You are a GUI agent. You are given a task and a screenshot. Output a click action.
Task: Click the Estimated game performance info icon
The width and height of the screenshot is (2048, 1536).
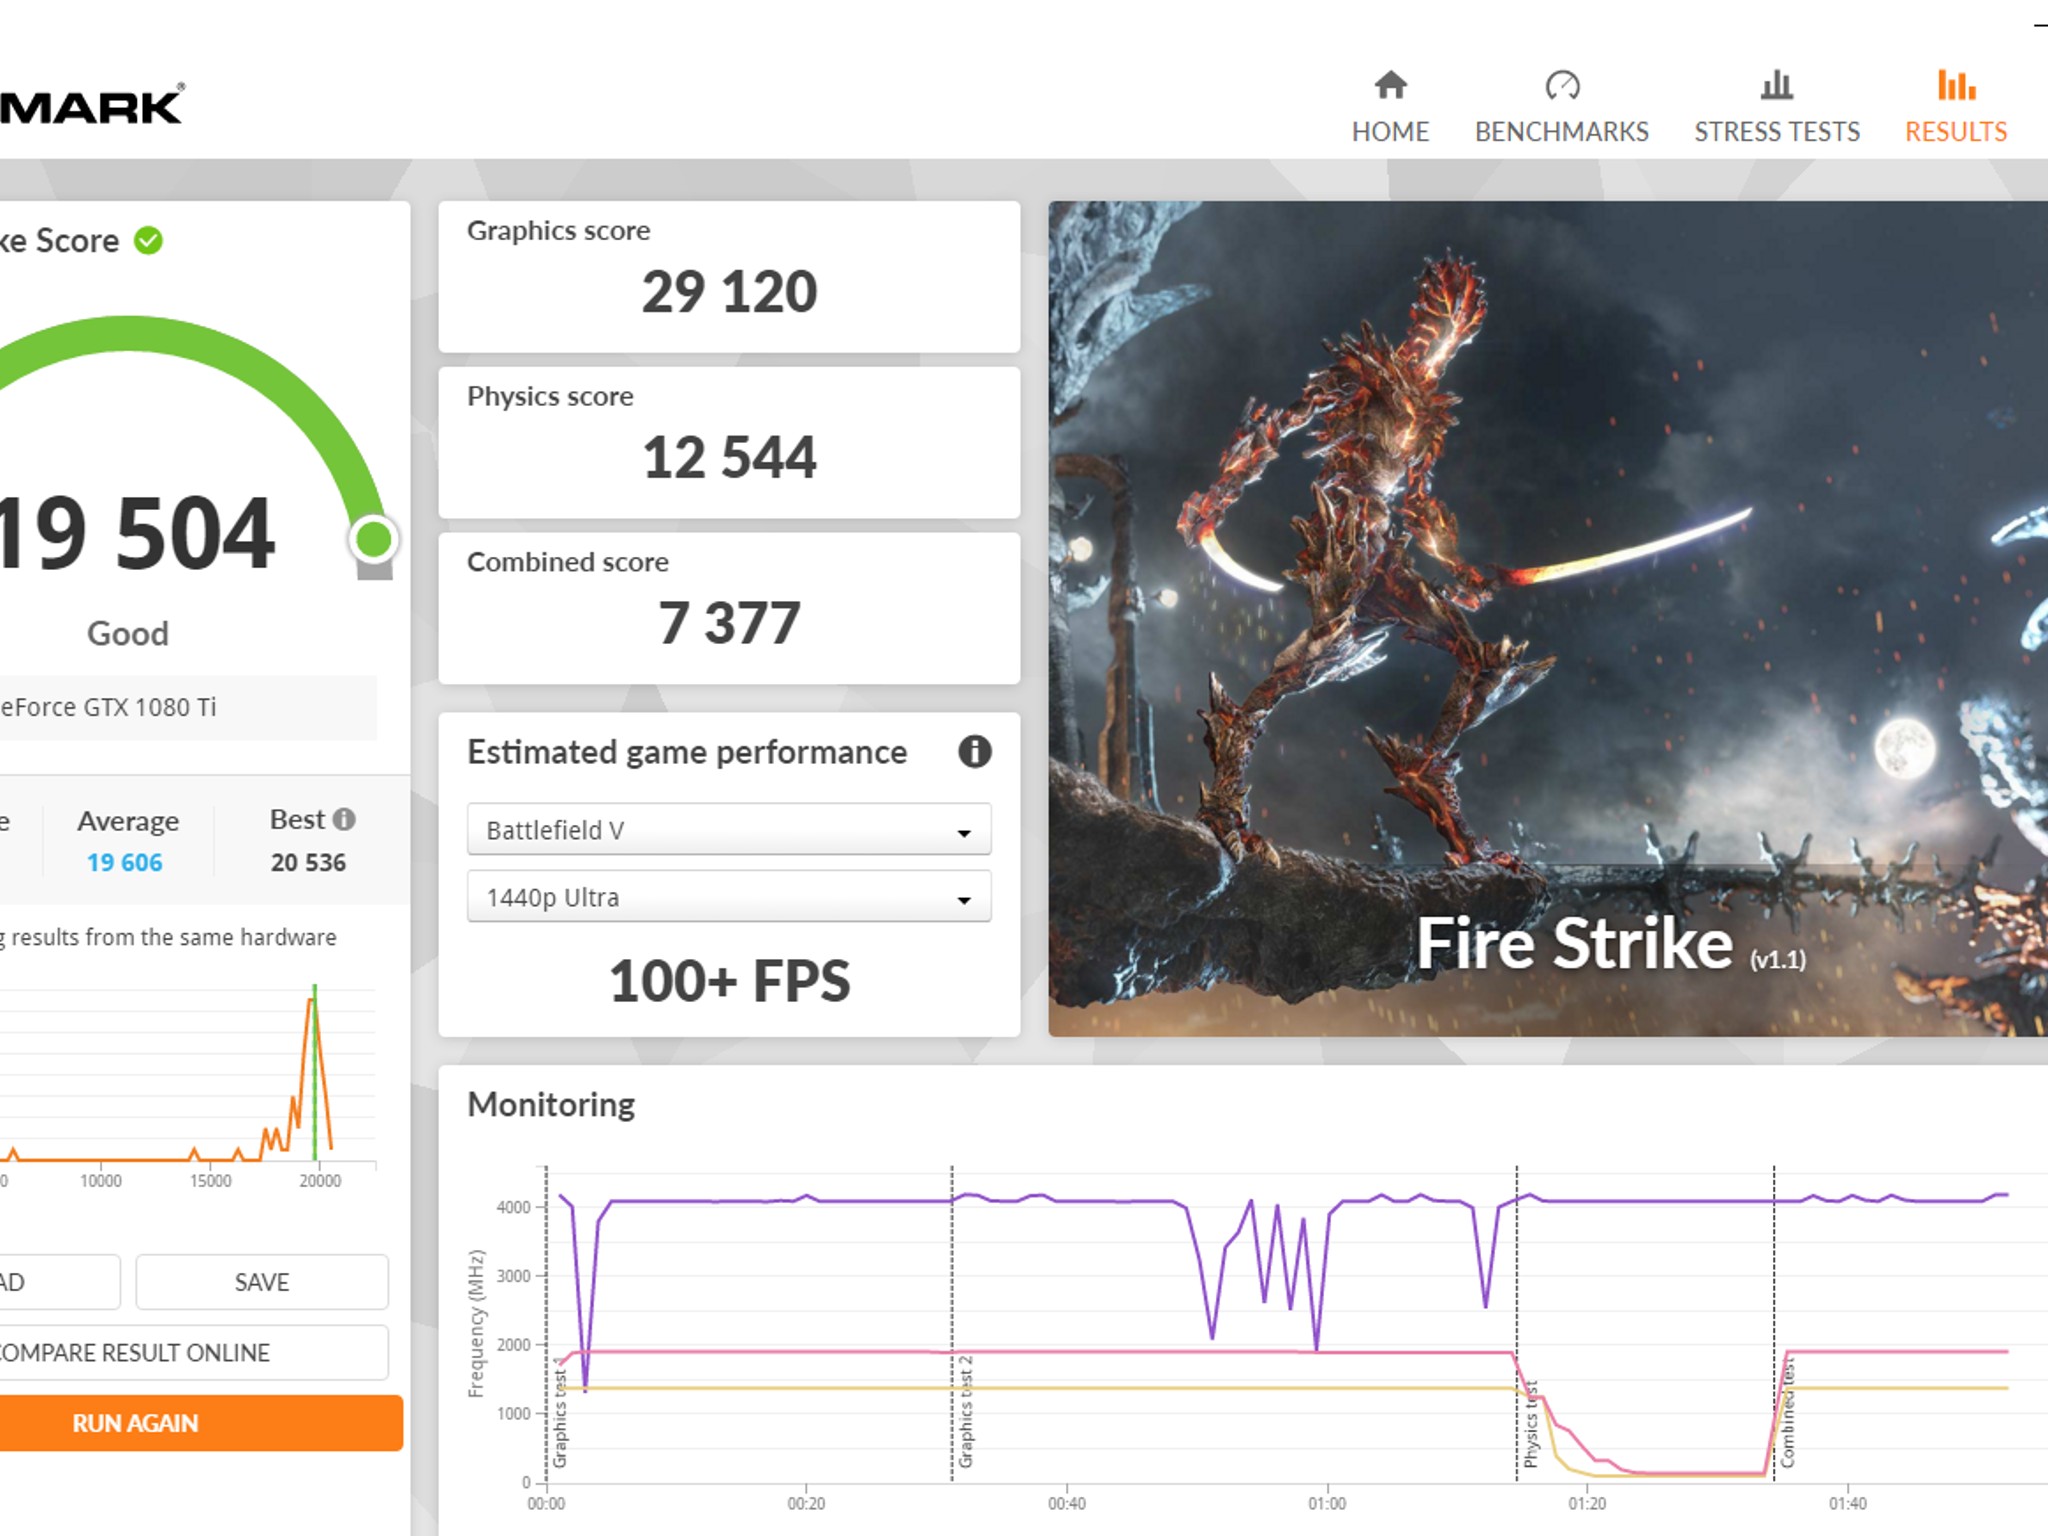tap(974, 751)
